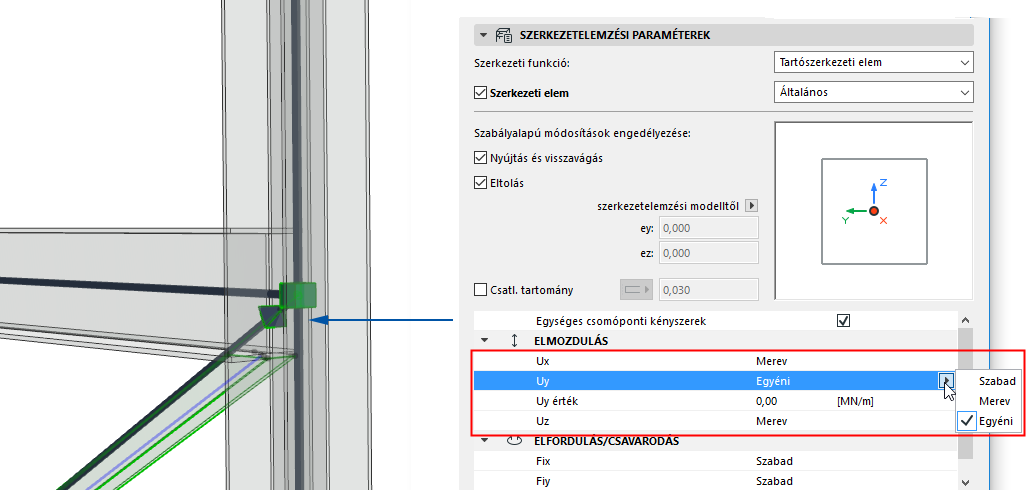Open the Általános dropdown

coord(873,92)
